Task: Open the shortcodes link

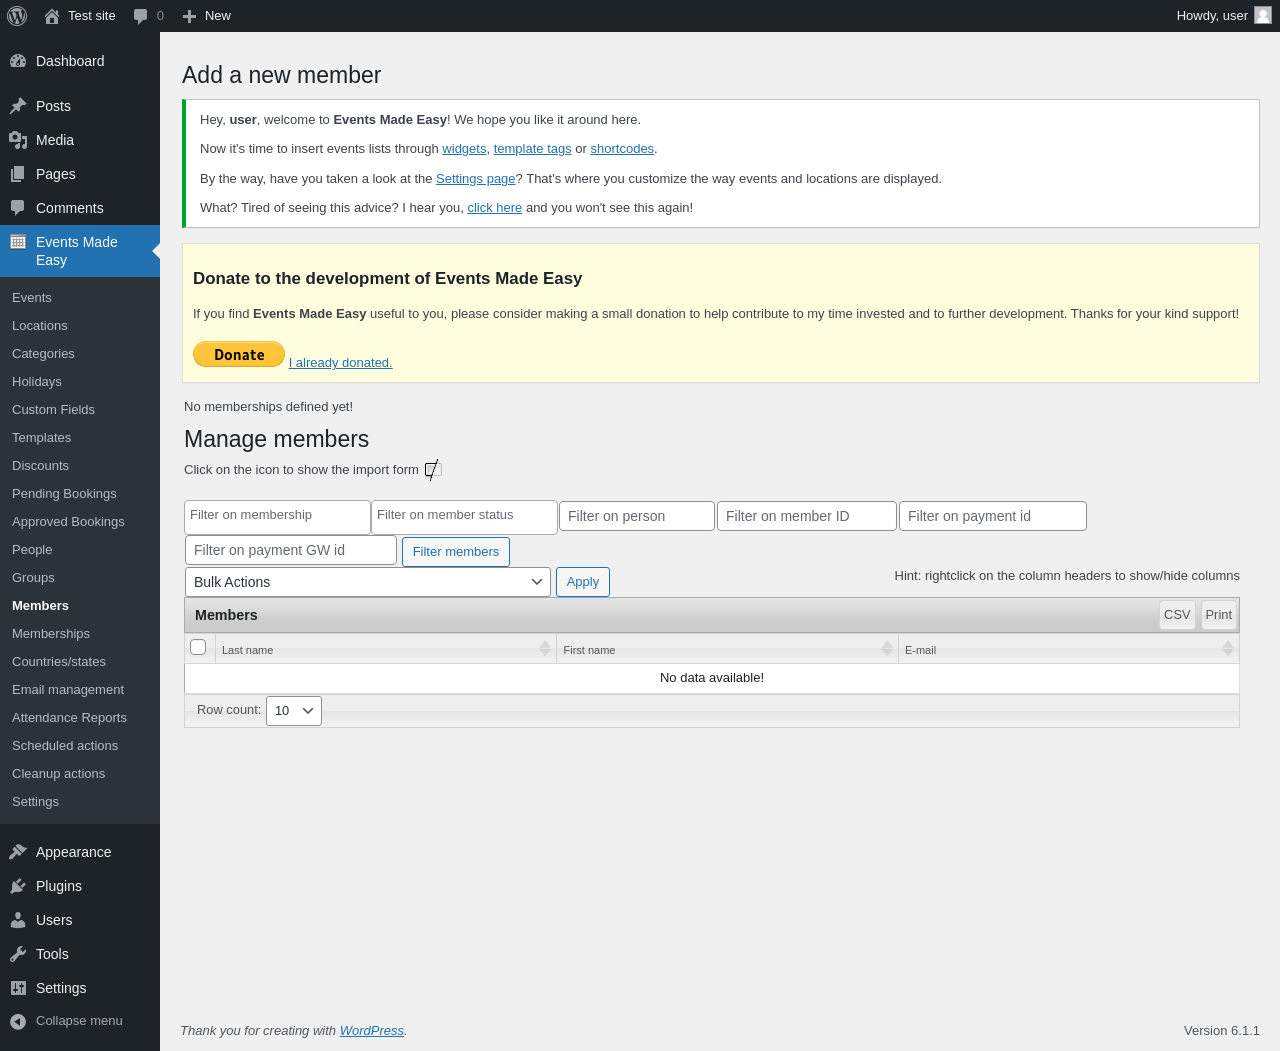Action: [x=622, y=149]
